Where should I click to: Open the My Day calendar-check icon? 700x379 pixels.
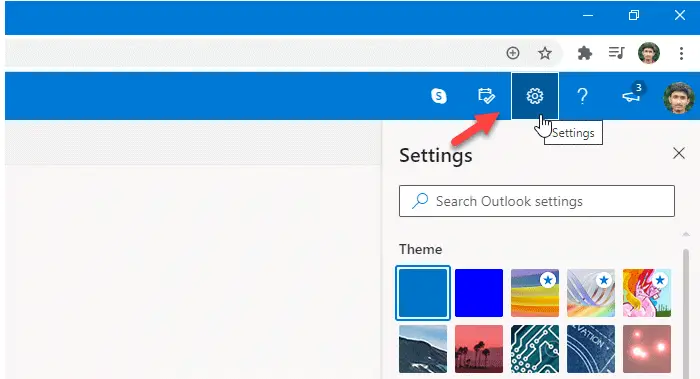coord(486,96)
